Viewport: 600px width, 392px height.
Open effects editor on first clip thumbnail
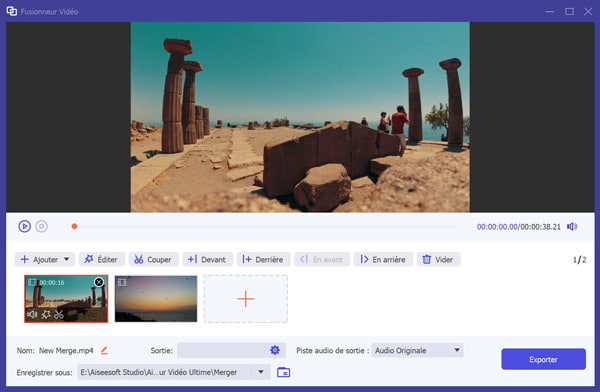[46, 314]
